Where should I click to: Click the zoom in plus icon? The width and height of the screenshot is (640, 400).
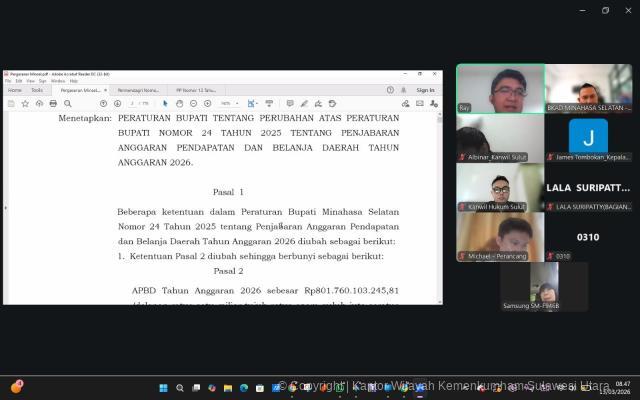[207, 103]
